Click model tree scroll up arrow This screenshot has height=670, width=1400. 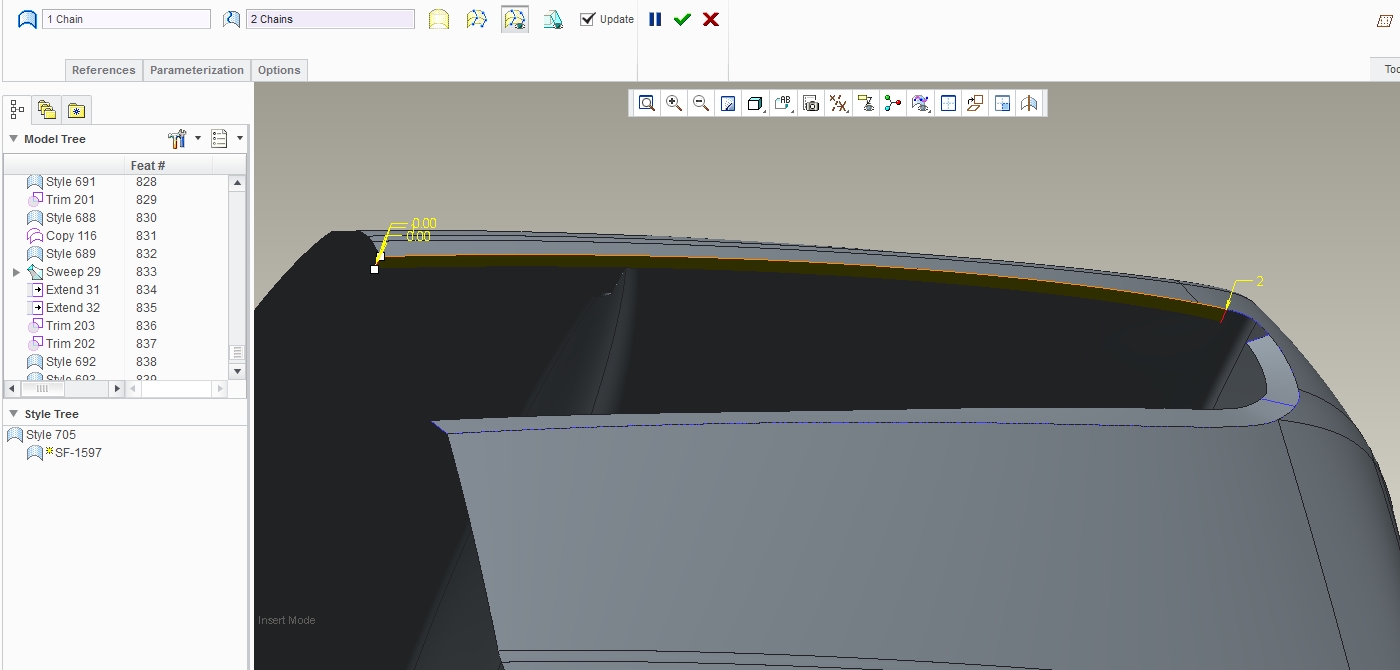pyautogui.click(x=237, y=183)
